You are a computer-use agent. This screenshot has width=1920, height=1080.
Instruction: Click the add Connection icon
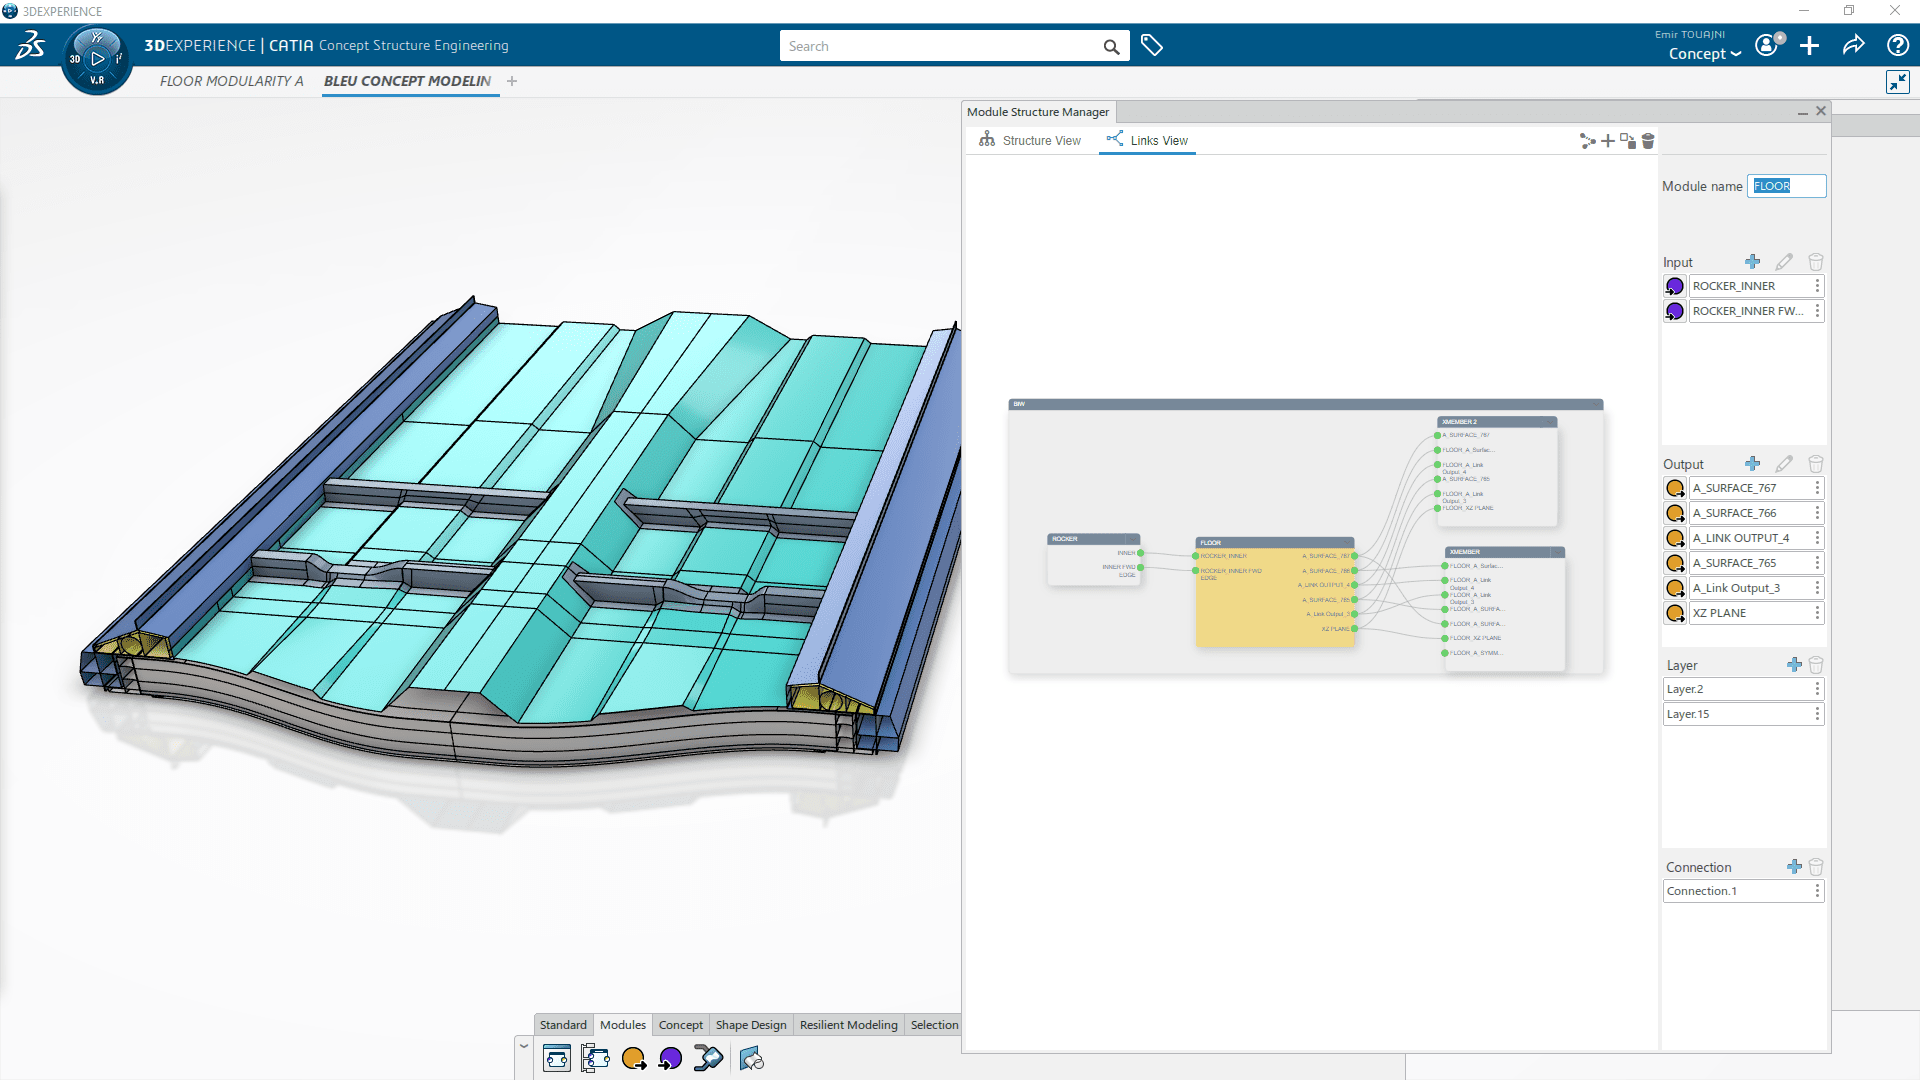pyautogui.click(x=1795, y=866)
